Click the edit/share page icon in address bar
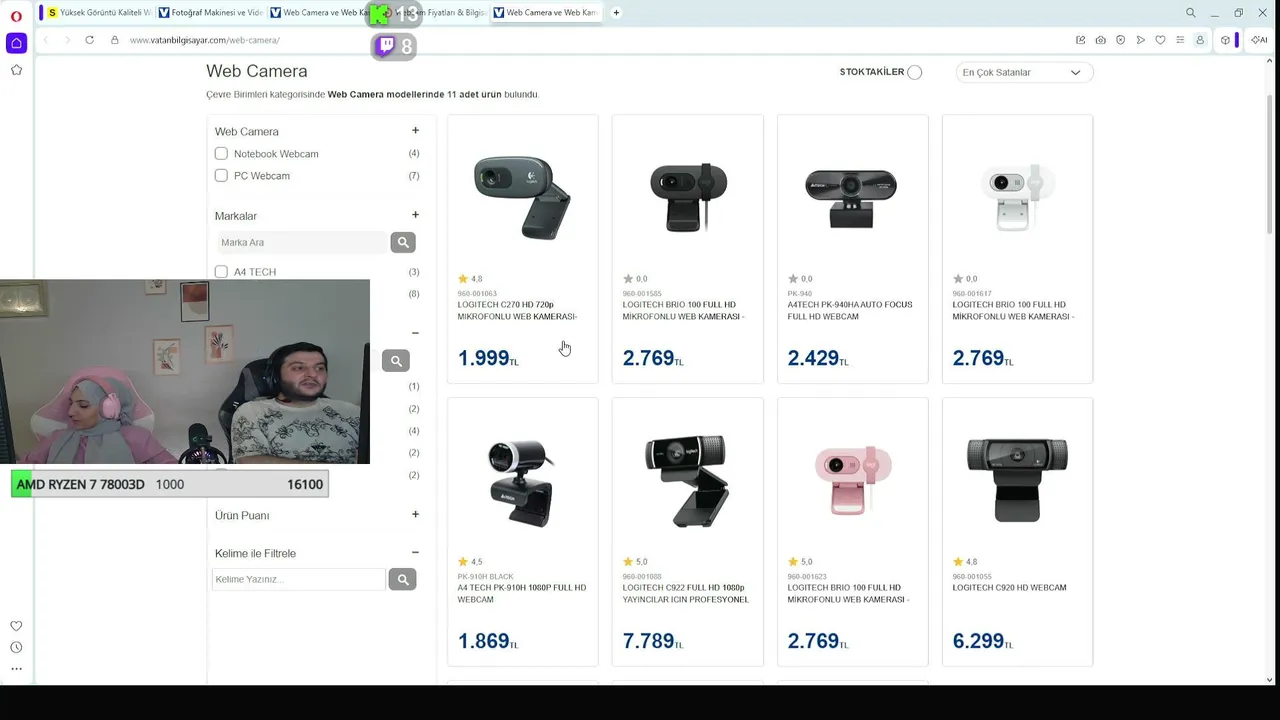1280x720 pixels. point(1080,40)
